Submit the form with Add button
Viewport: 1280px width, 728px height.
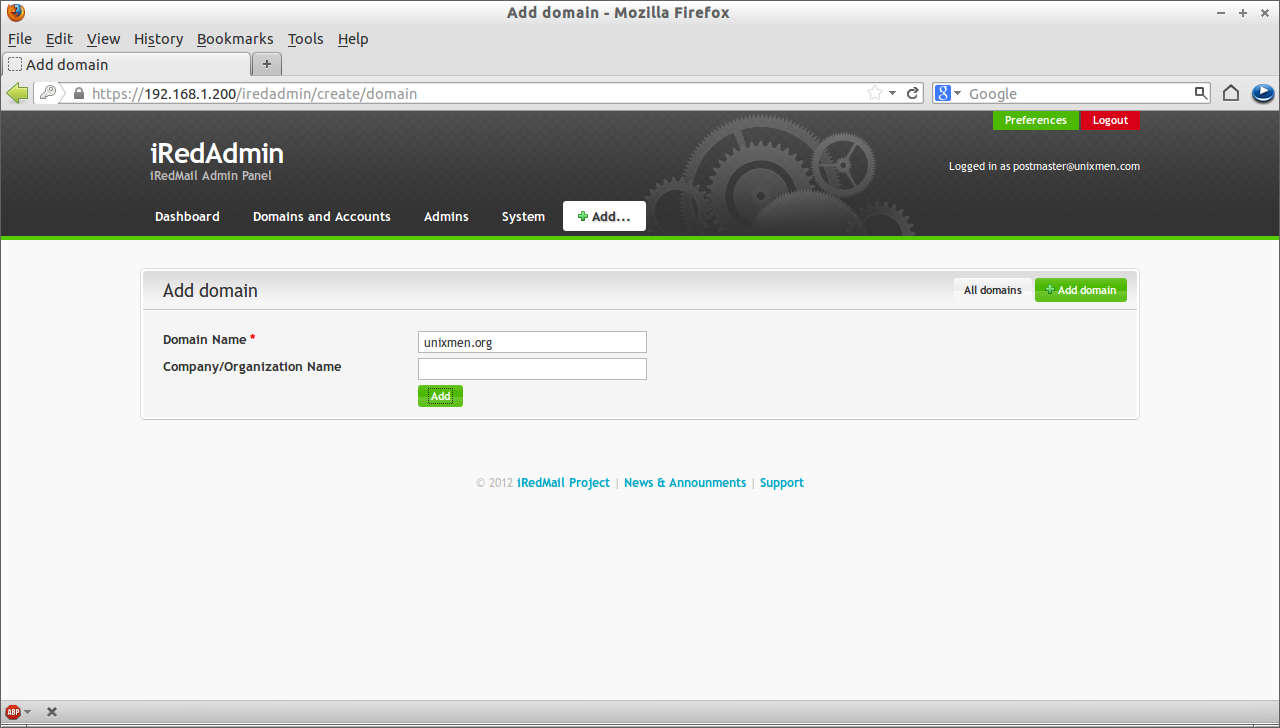(440, 396)
